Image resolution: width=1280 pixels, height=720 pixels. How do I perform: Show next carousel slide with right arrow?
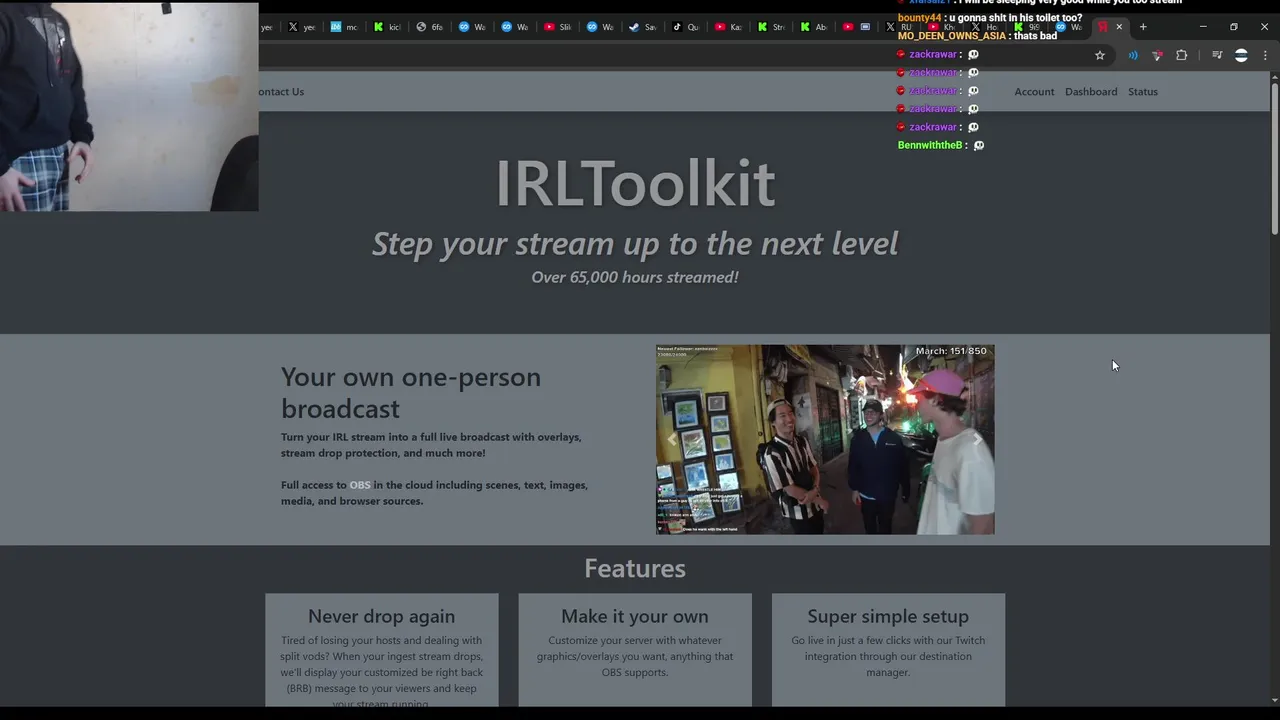point(978,440)
